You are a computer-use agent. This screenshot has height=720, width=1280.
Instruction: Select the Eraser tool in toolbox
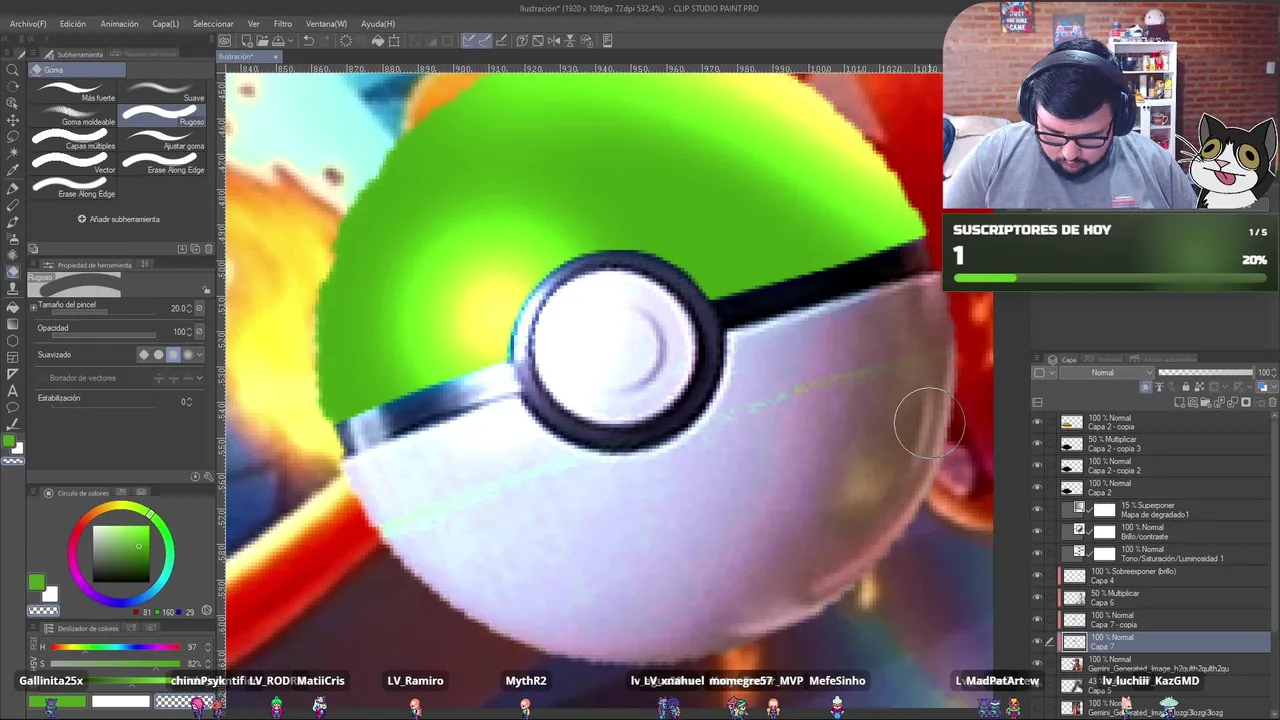click(x=13, y=272)
